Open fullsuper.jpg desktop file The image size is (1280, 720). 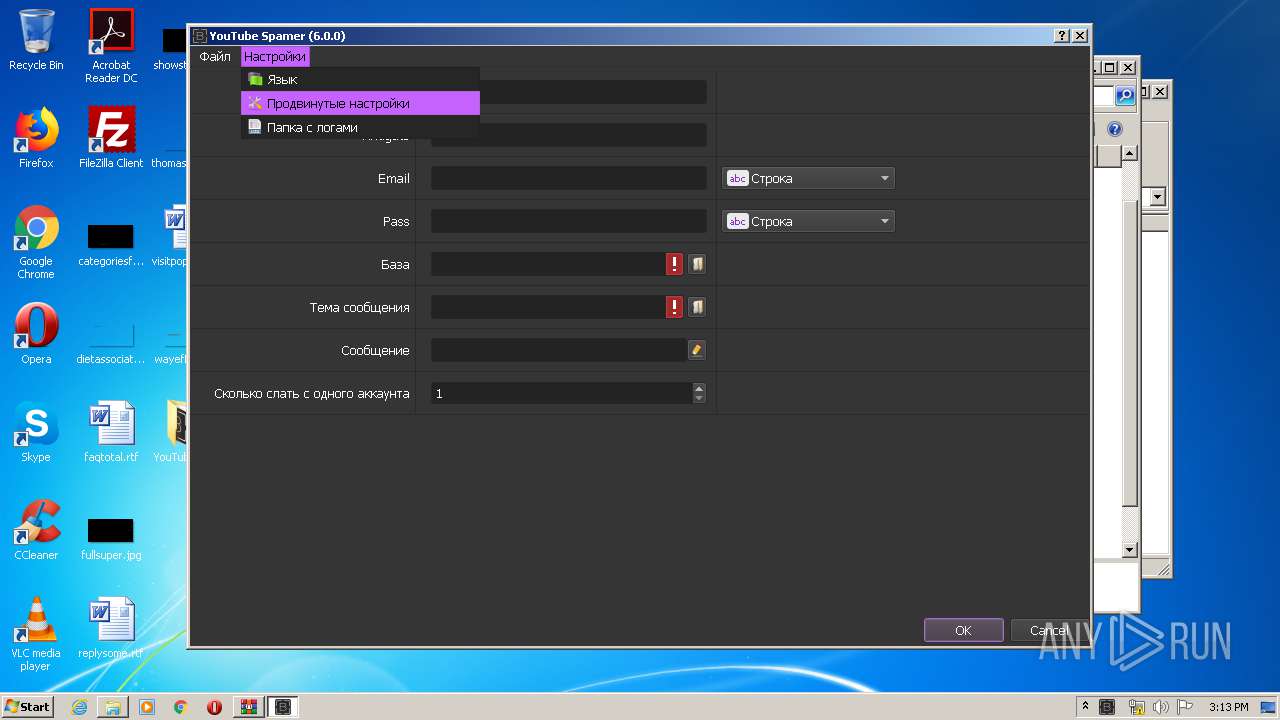click(x=111, y=538)
